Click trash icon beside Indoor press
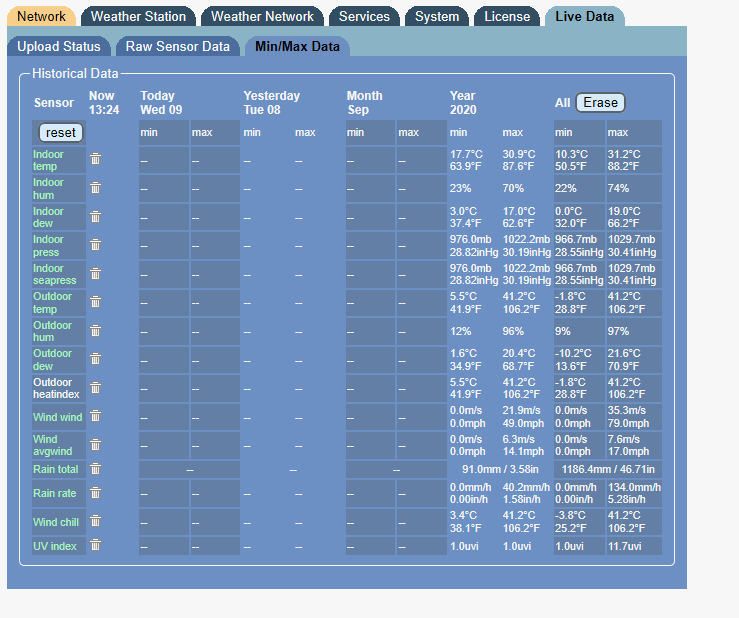The image size is (739, 618). click(95, 245)
